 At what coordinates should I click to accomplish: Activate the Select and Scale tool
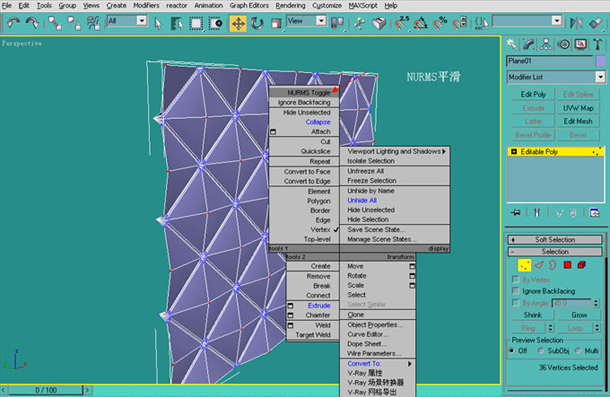click(276, 23)
